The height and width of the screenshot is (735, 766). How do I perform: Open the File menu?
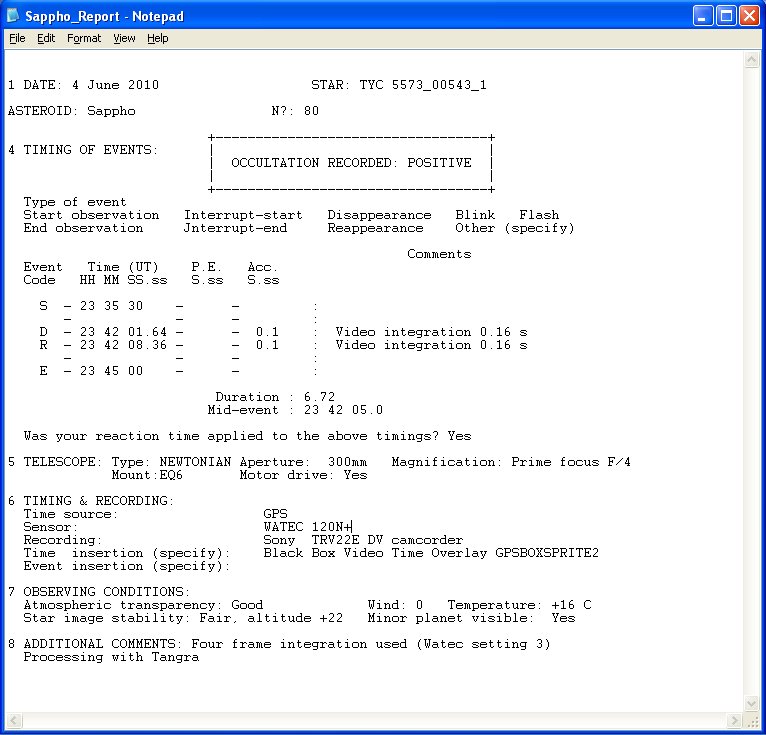[x=17, y=38]
